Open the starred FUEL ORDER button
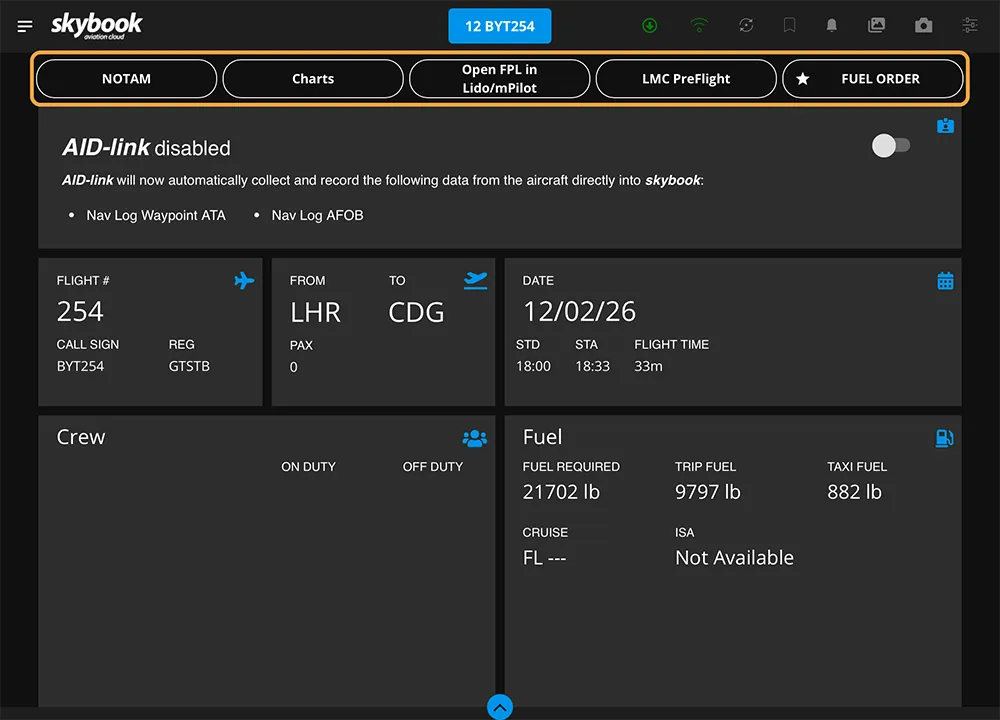This screenshot has height=720, width=1000. (872, 79)
